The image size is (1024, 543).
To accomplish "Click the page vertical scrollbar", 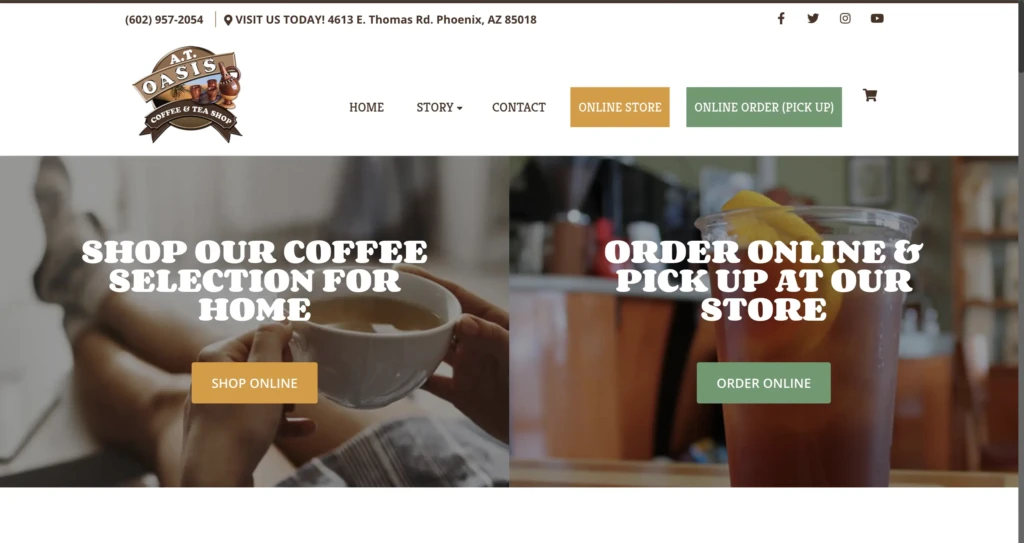I will coord(1021,271).
